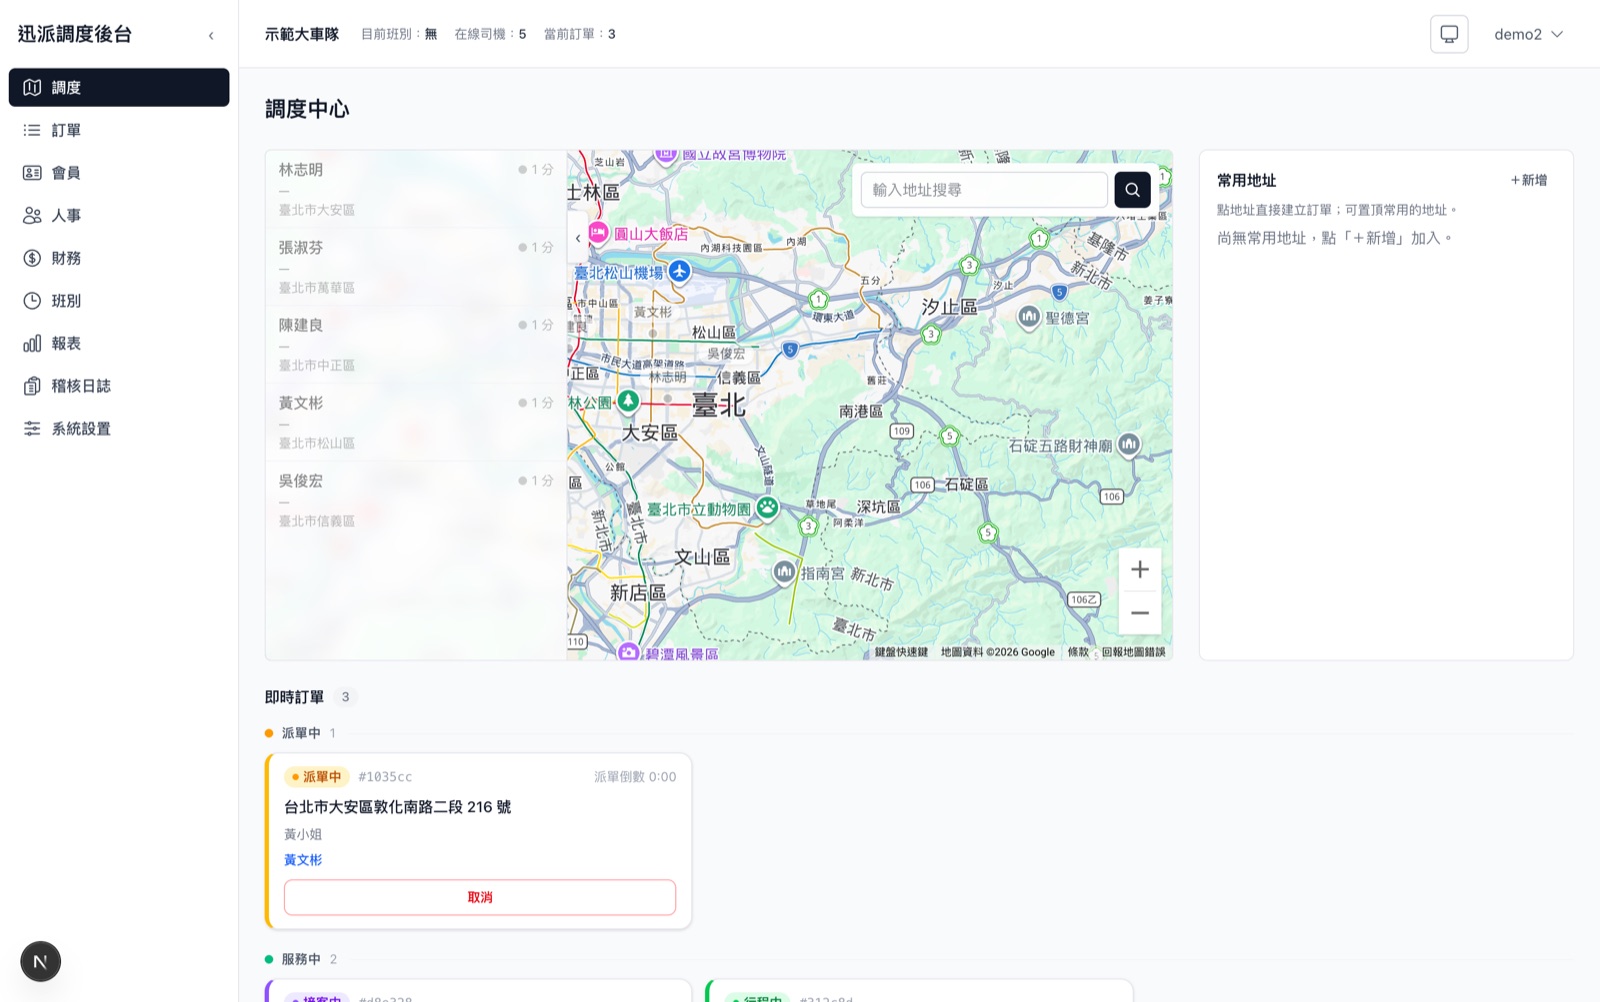Click the 派單中 1 group heading
The image size is (1600, 1002).
300,733
